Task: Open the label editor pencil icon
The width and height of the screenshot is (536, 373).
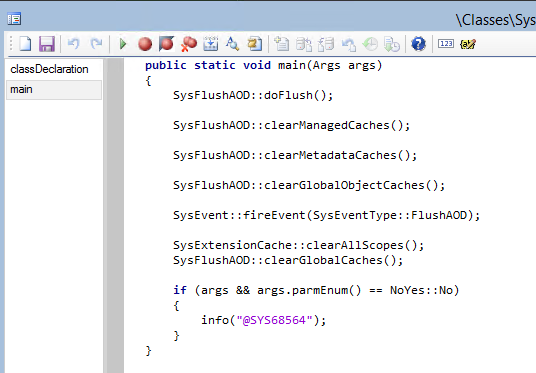Action: tap(468, 44)
